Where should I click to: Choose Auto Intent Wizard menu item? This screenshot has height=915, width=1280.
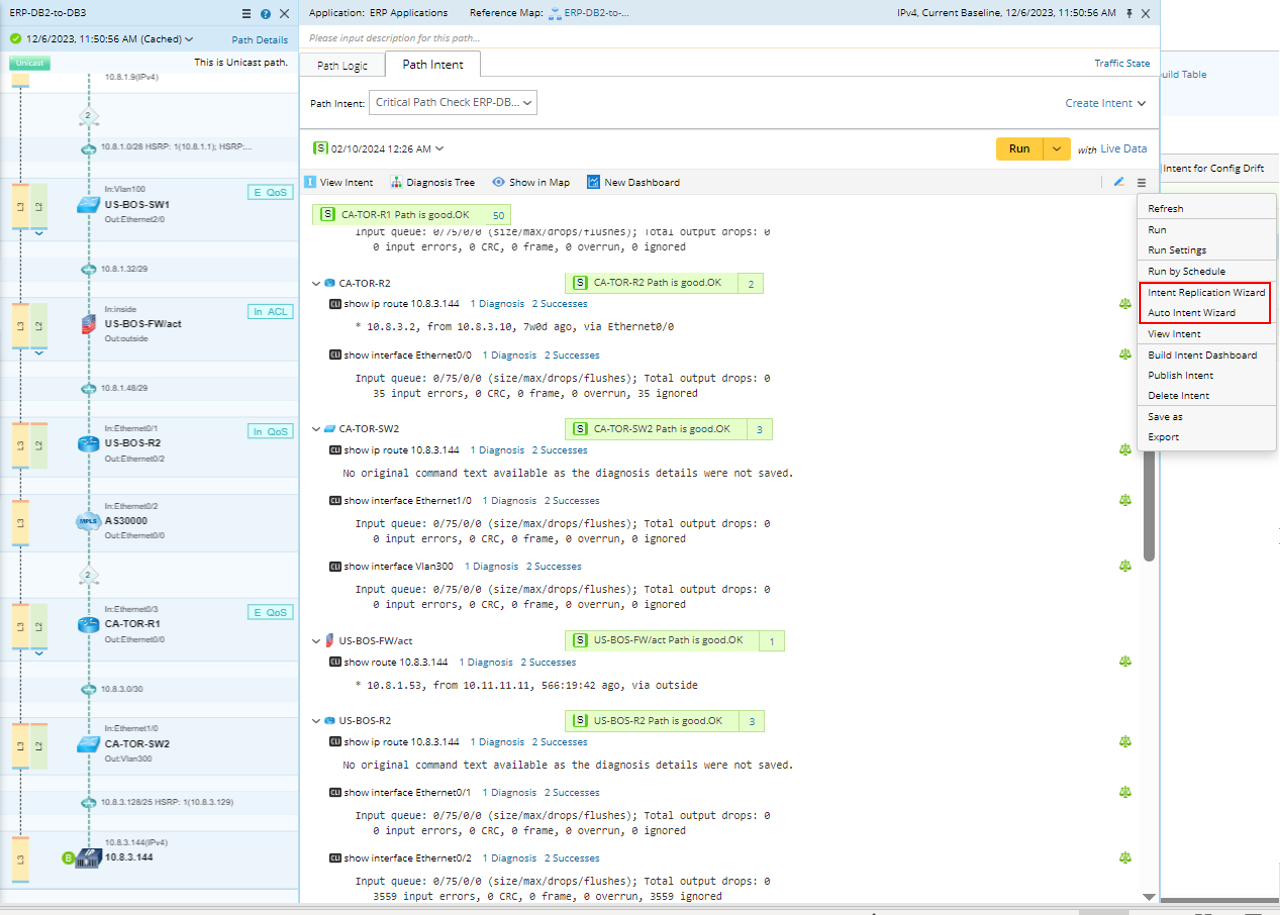[1191, 313]
